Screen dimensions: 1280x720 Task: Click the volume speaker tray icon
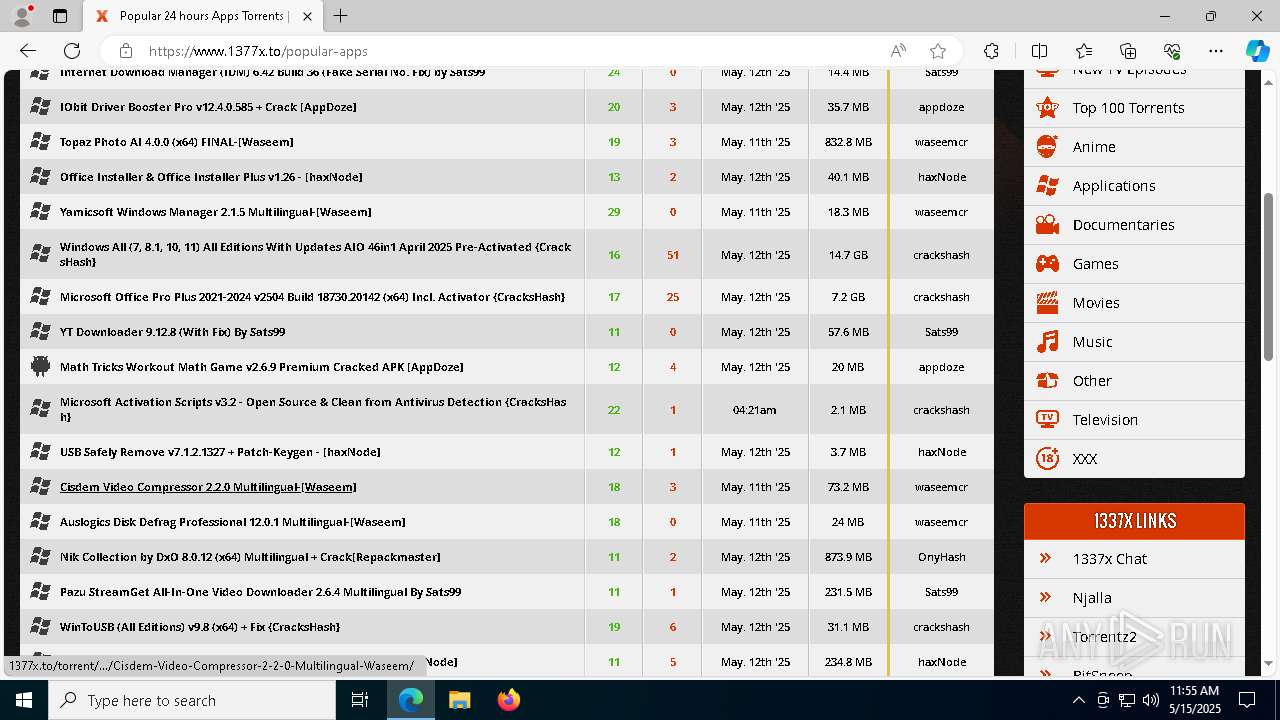1150,700
